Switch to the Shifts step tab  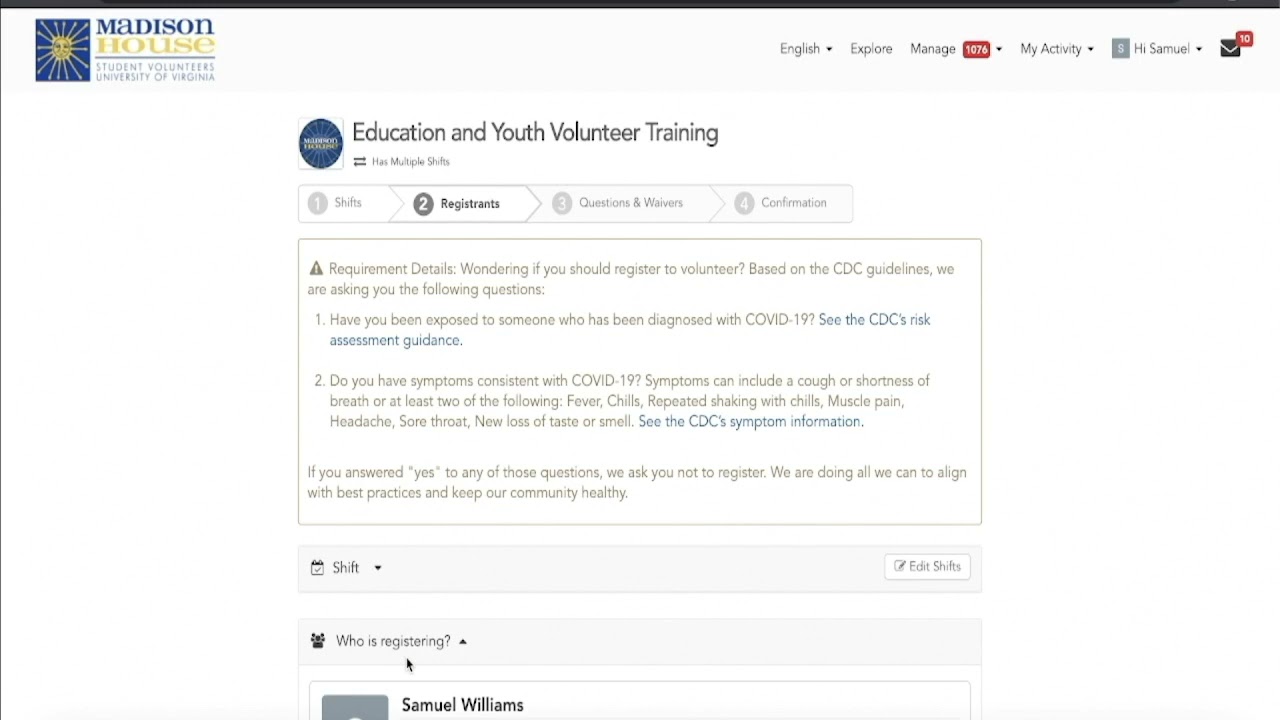[346, 203]
